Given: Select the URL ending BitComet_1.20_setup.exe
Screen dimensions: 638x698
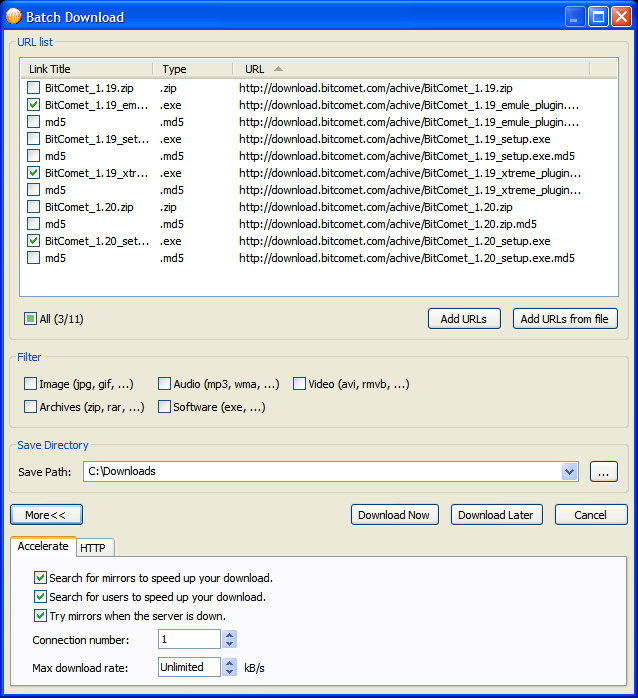Looking at the screenshot, I should (394, 241).
